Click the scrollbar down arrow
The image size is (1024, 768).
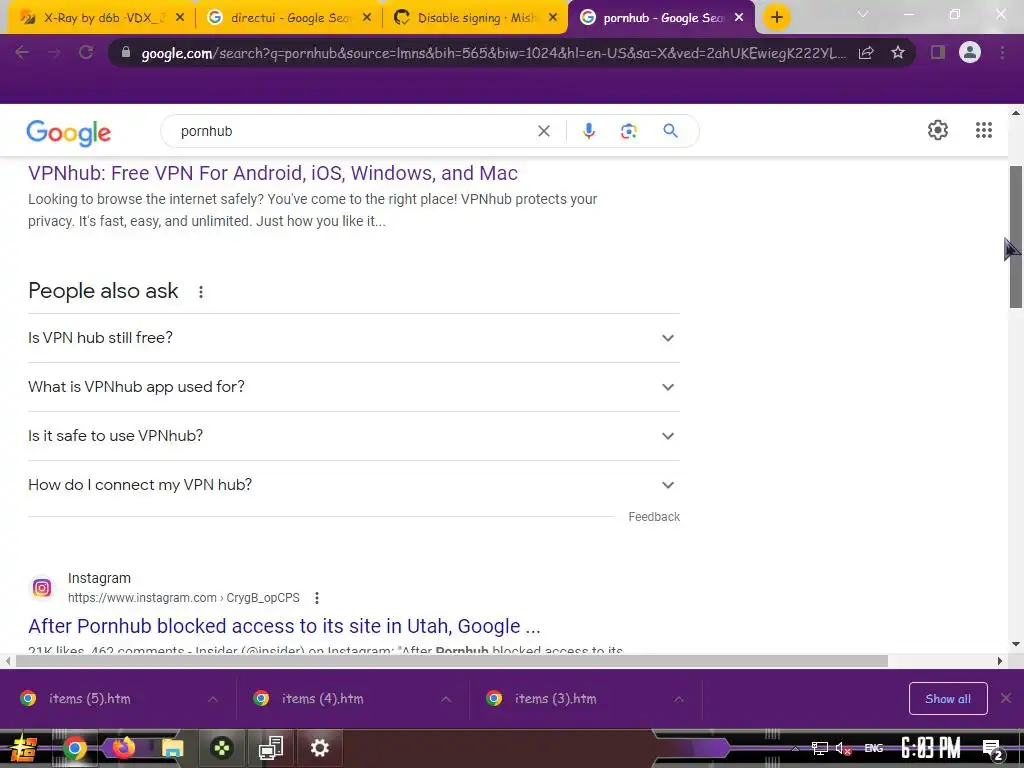point(1016,645)
